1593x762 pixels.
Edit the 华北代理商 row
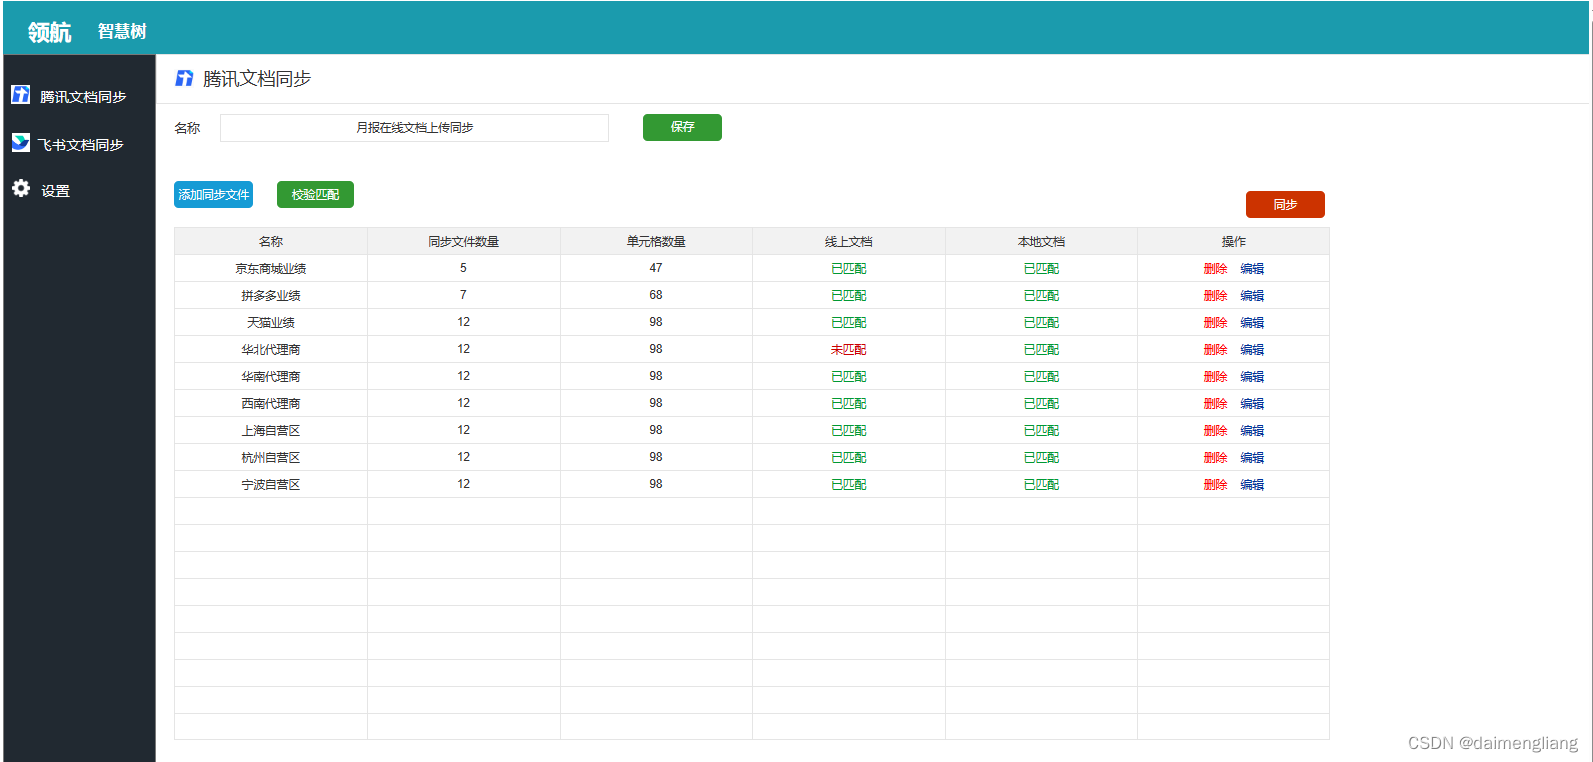click(x=1252, y=350)
